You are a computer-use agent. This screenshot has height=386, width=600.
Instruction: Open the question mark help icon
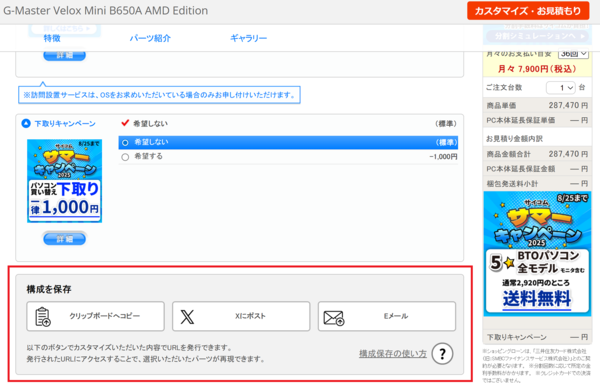coord(442,353)
